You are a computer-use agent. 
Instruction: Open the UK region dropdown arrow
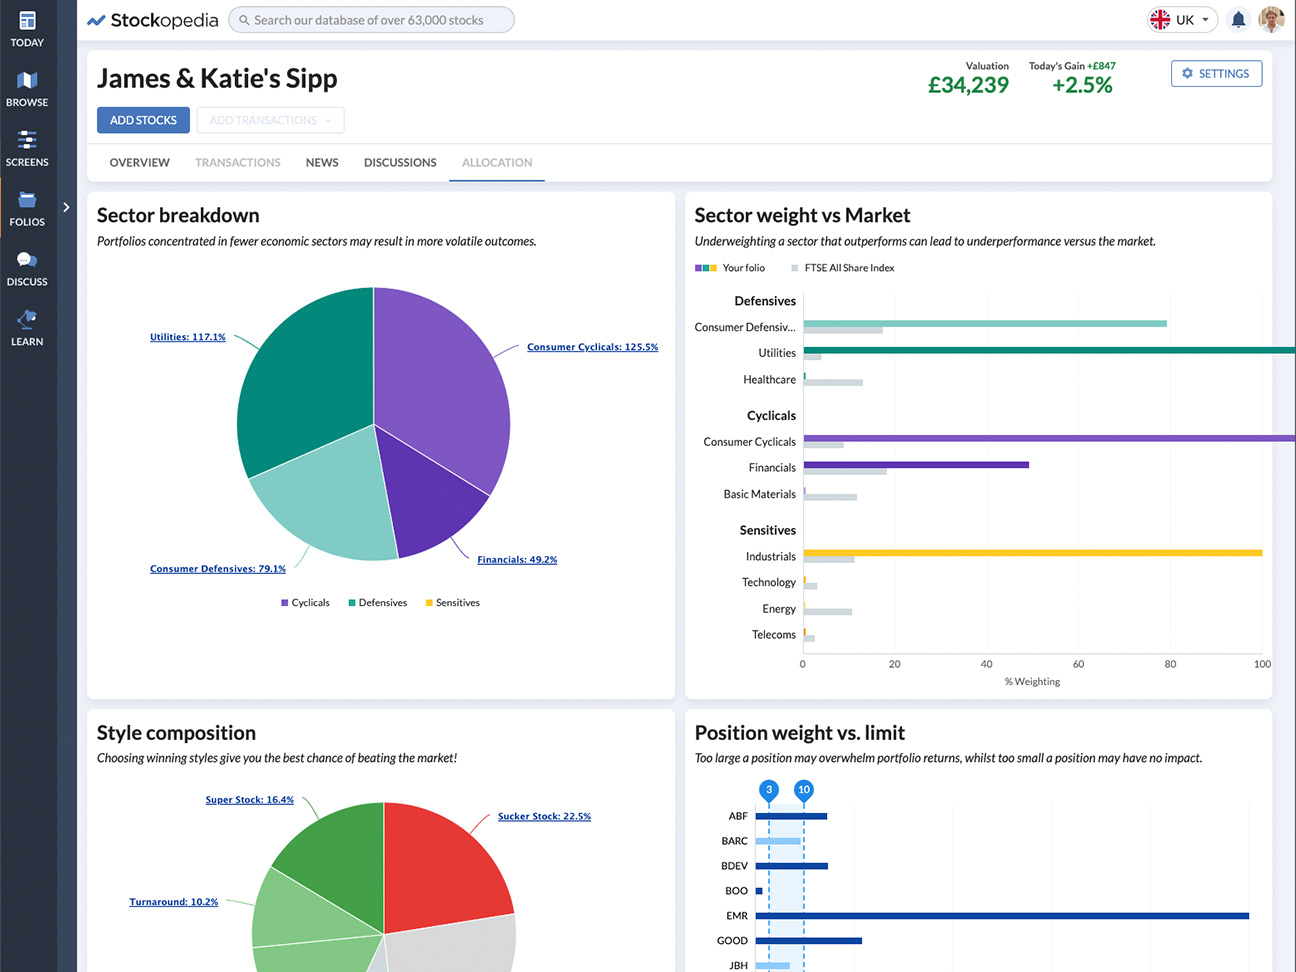1205,19
